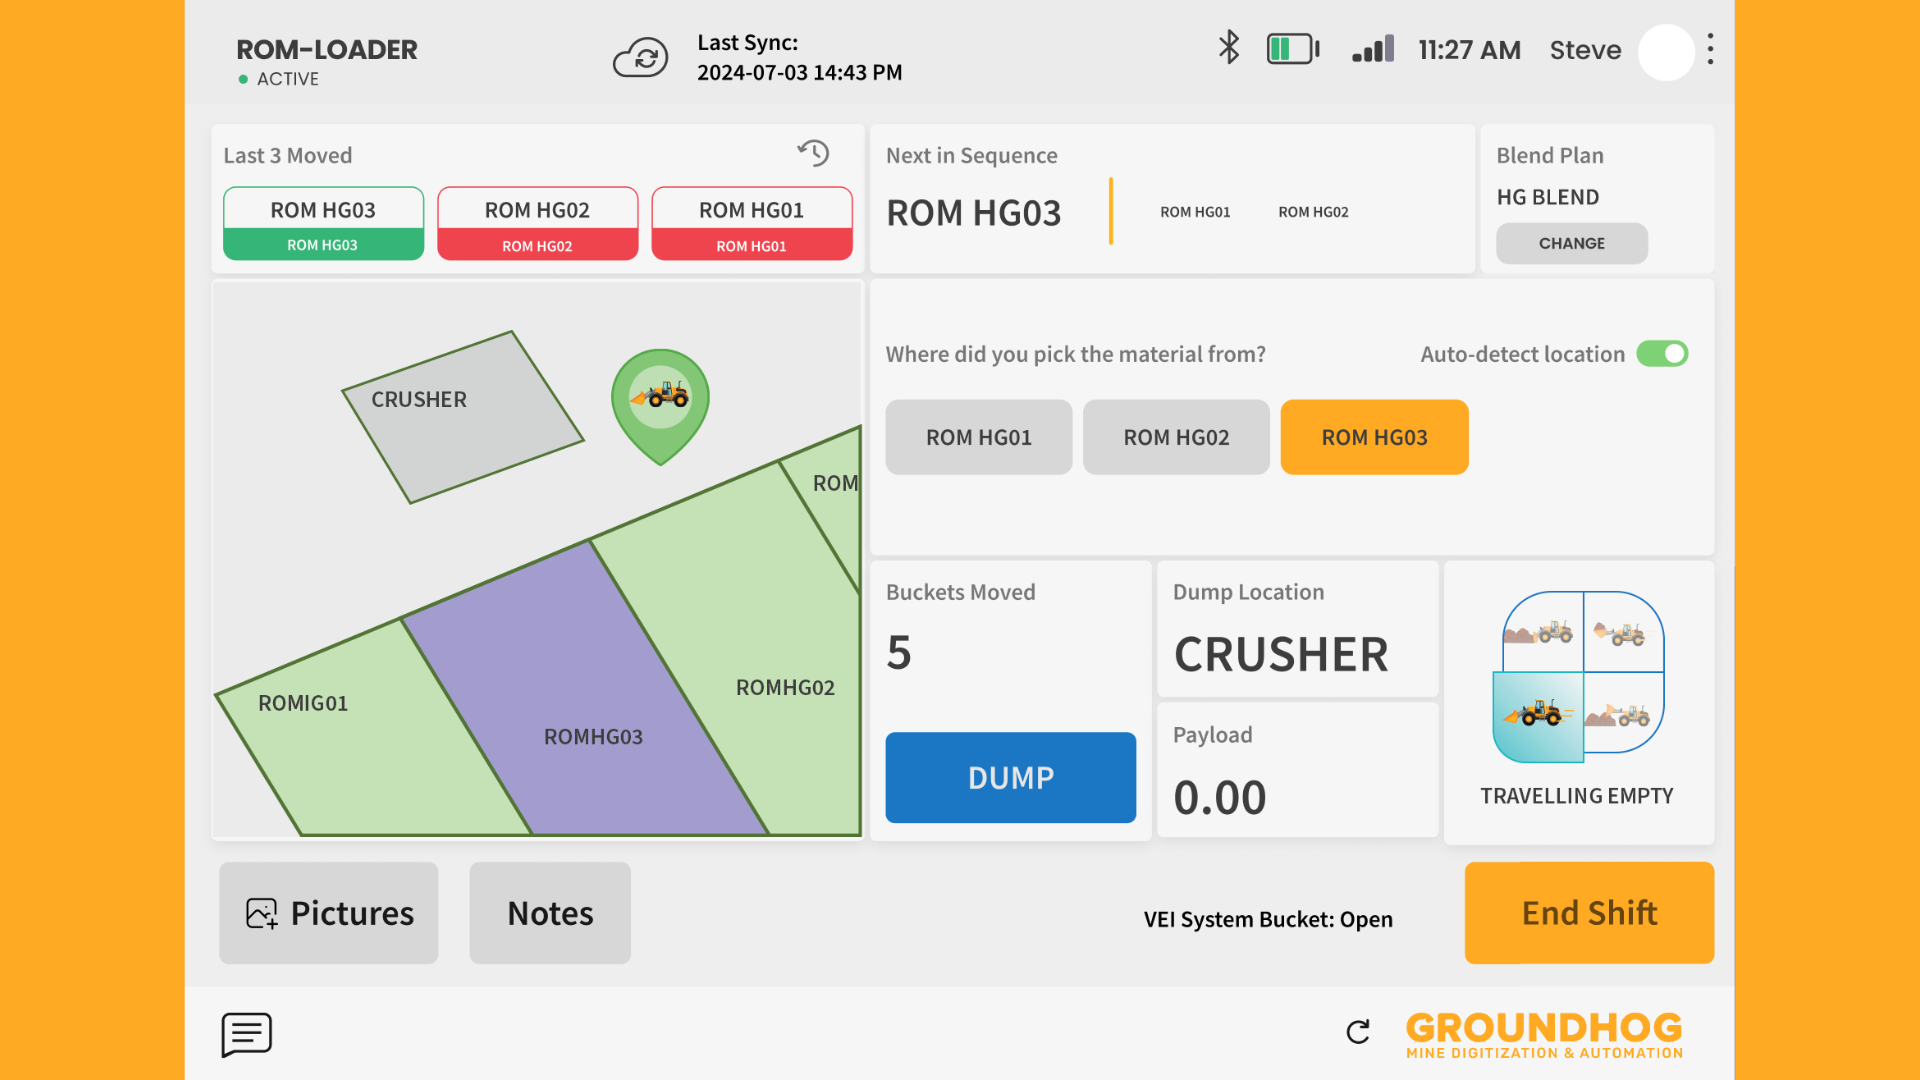Screen dimensions: 1920x1080
Task: Click the sync/refresh cloud icon
Action: 644,58
